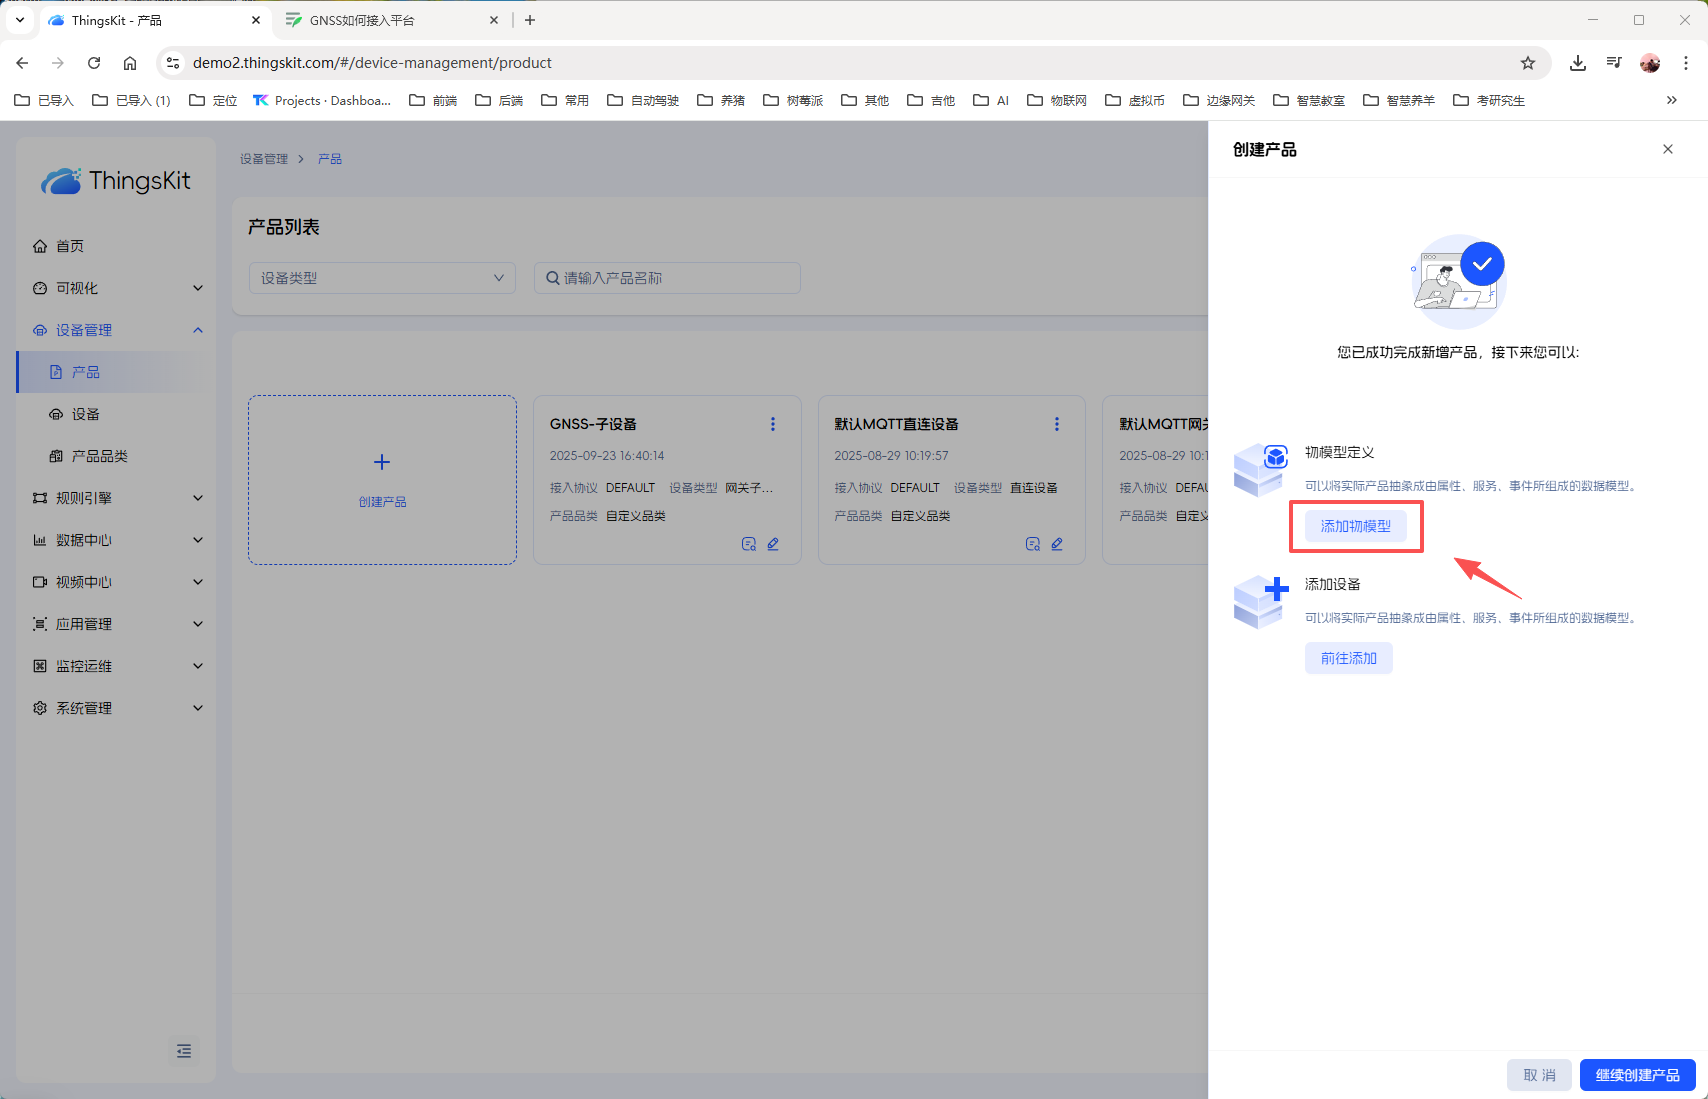
Task: Click the plus icon to create product
Action: click(382, 462)
